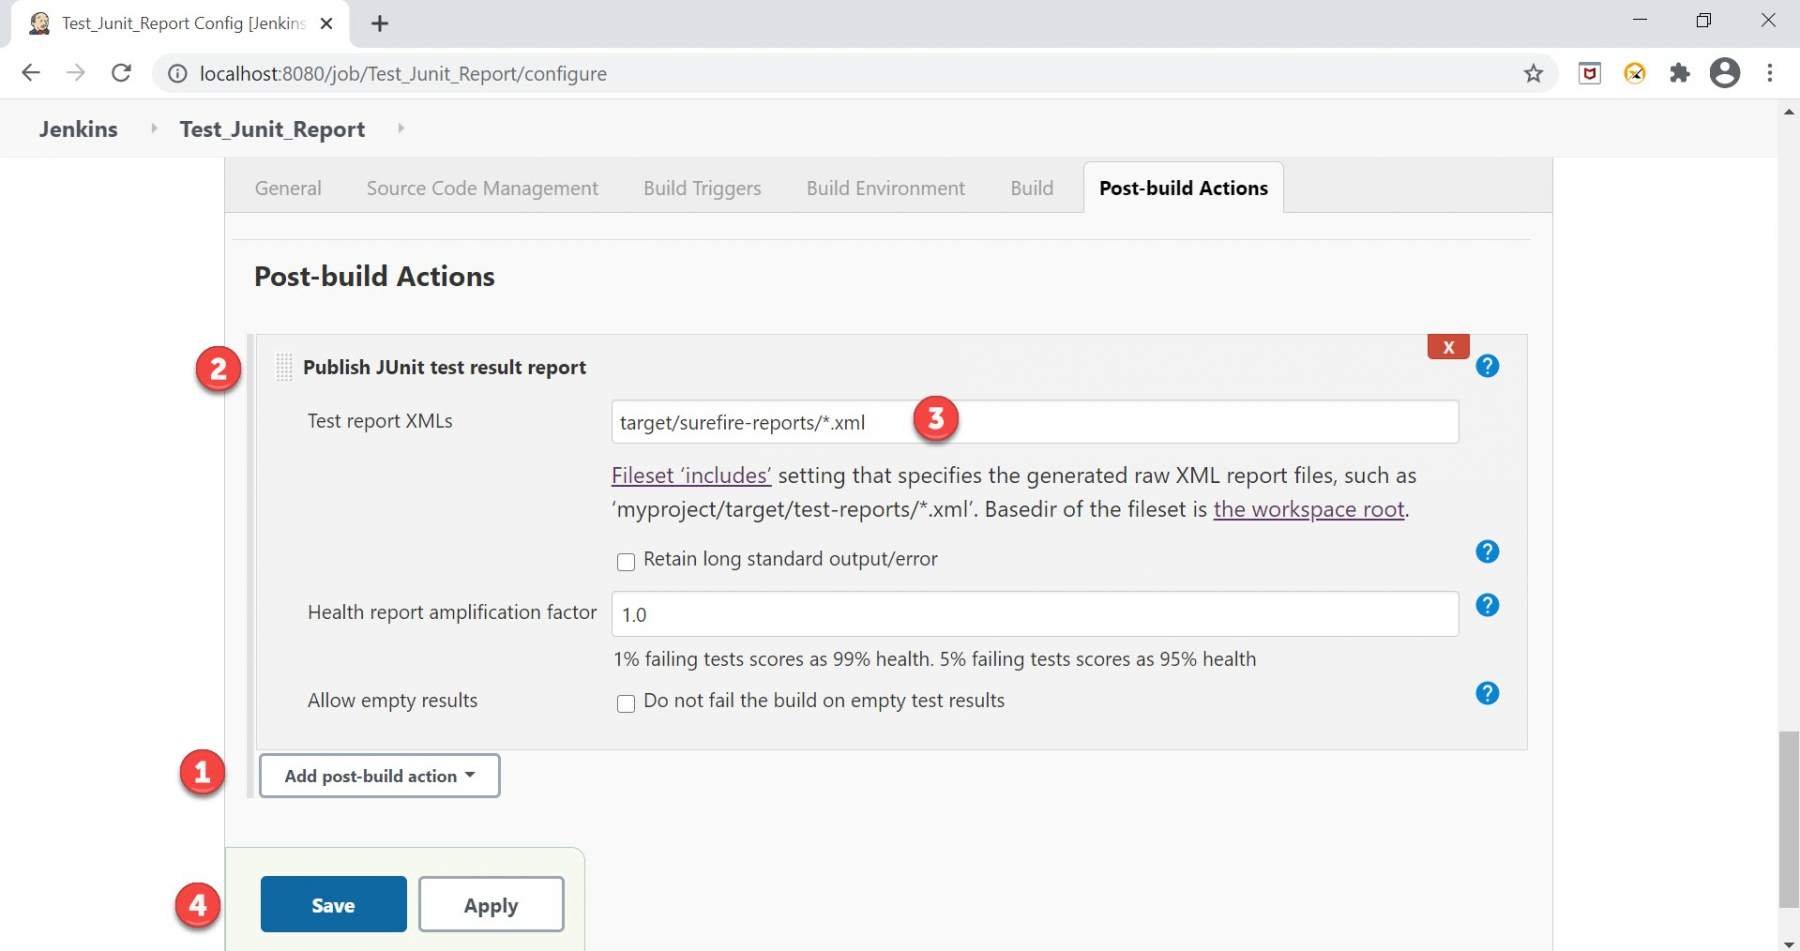Click the Save button

coord(334,905)
